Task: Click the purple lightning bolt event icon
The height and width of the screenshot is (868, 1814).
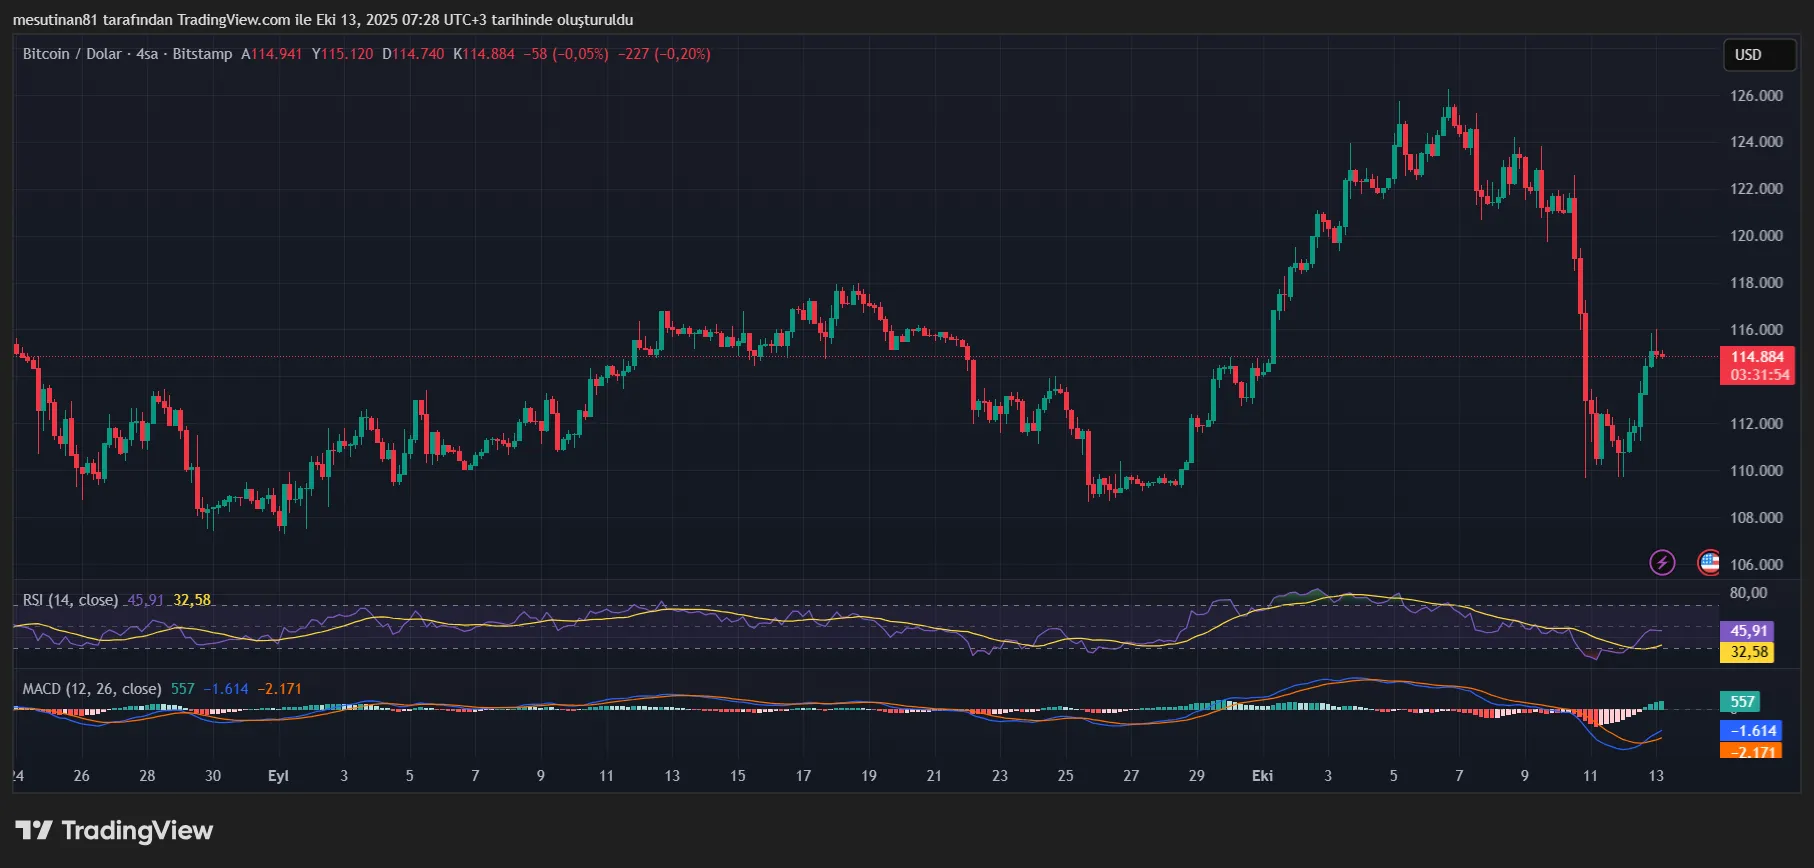Action: click(1661, 562)
